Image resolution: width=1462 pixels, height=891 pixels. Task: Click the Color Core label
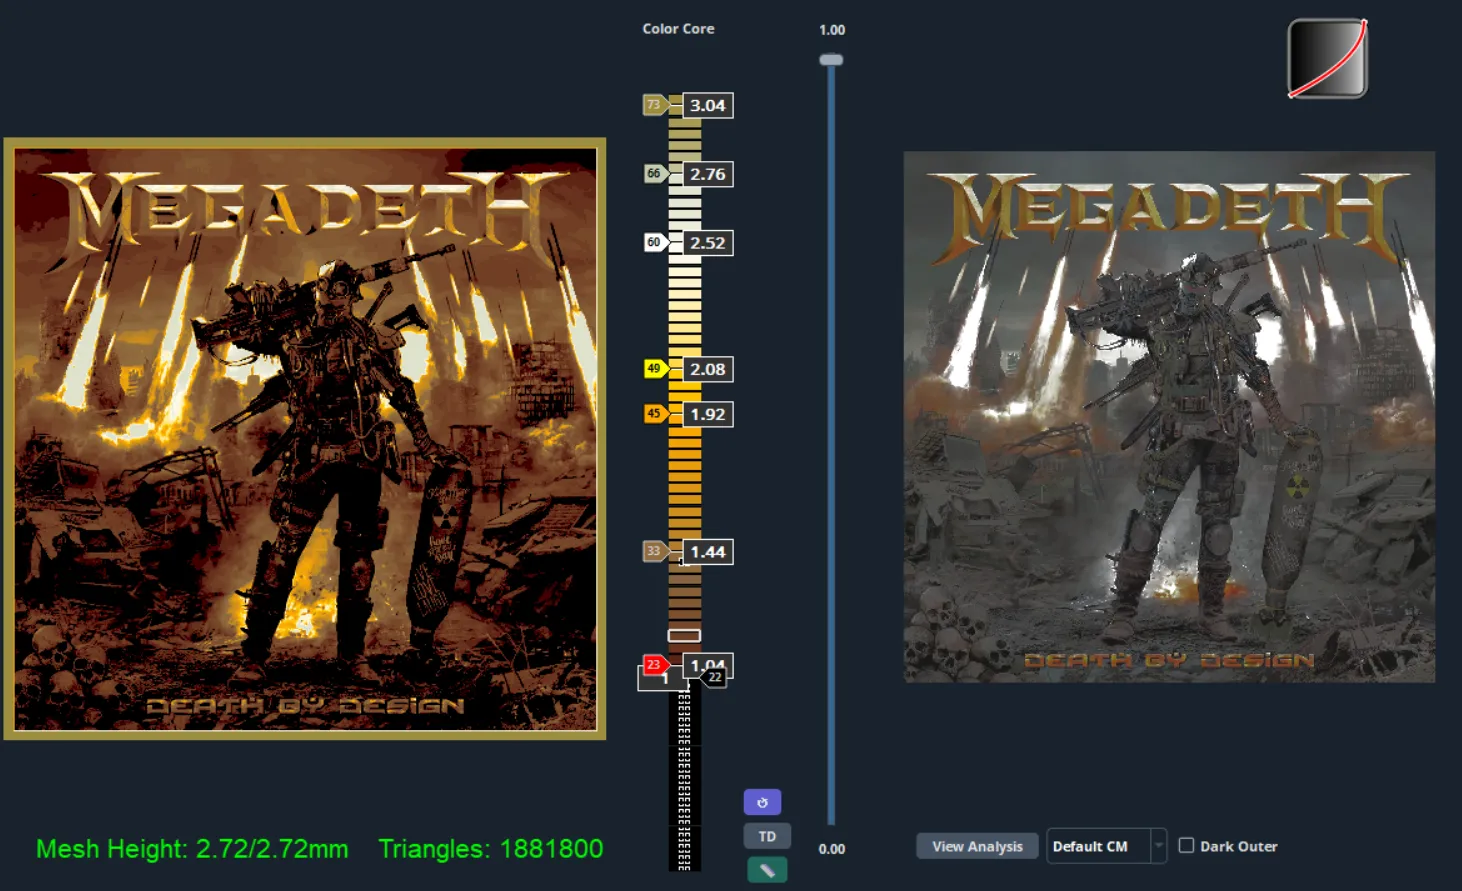[x=678, y=29]
